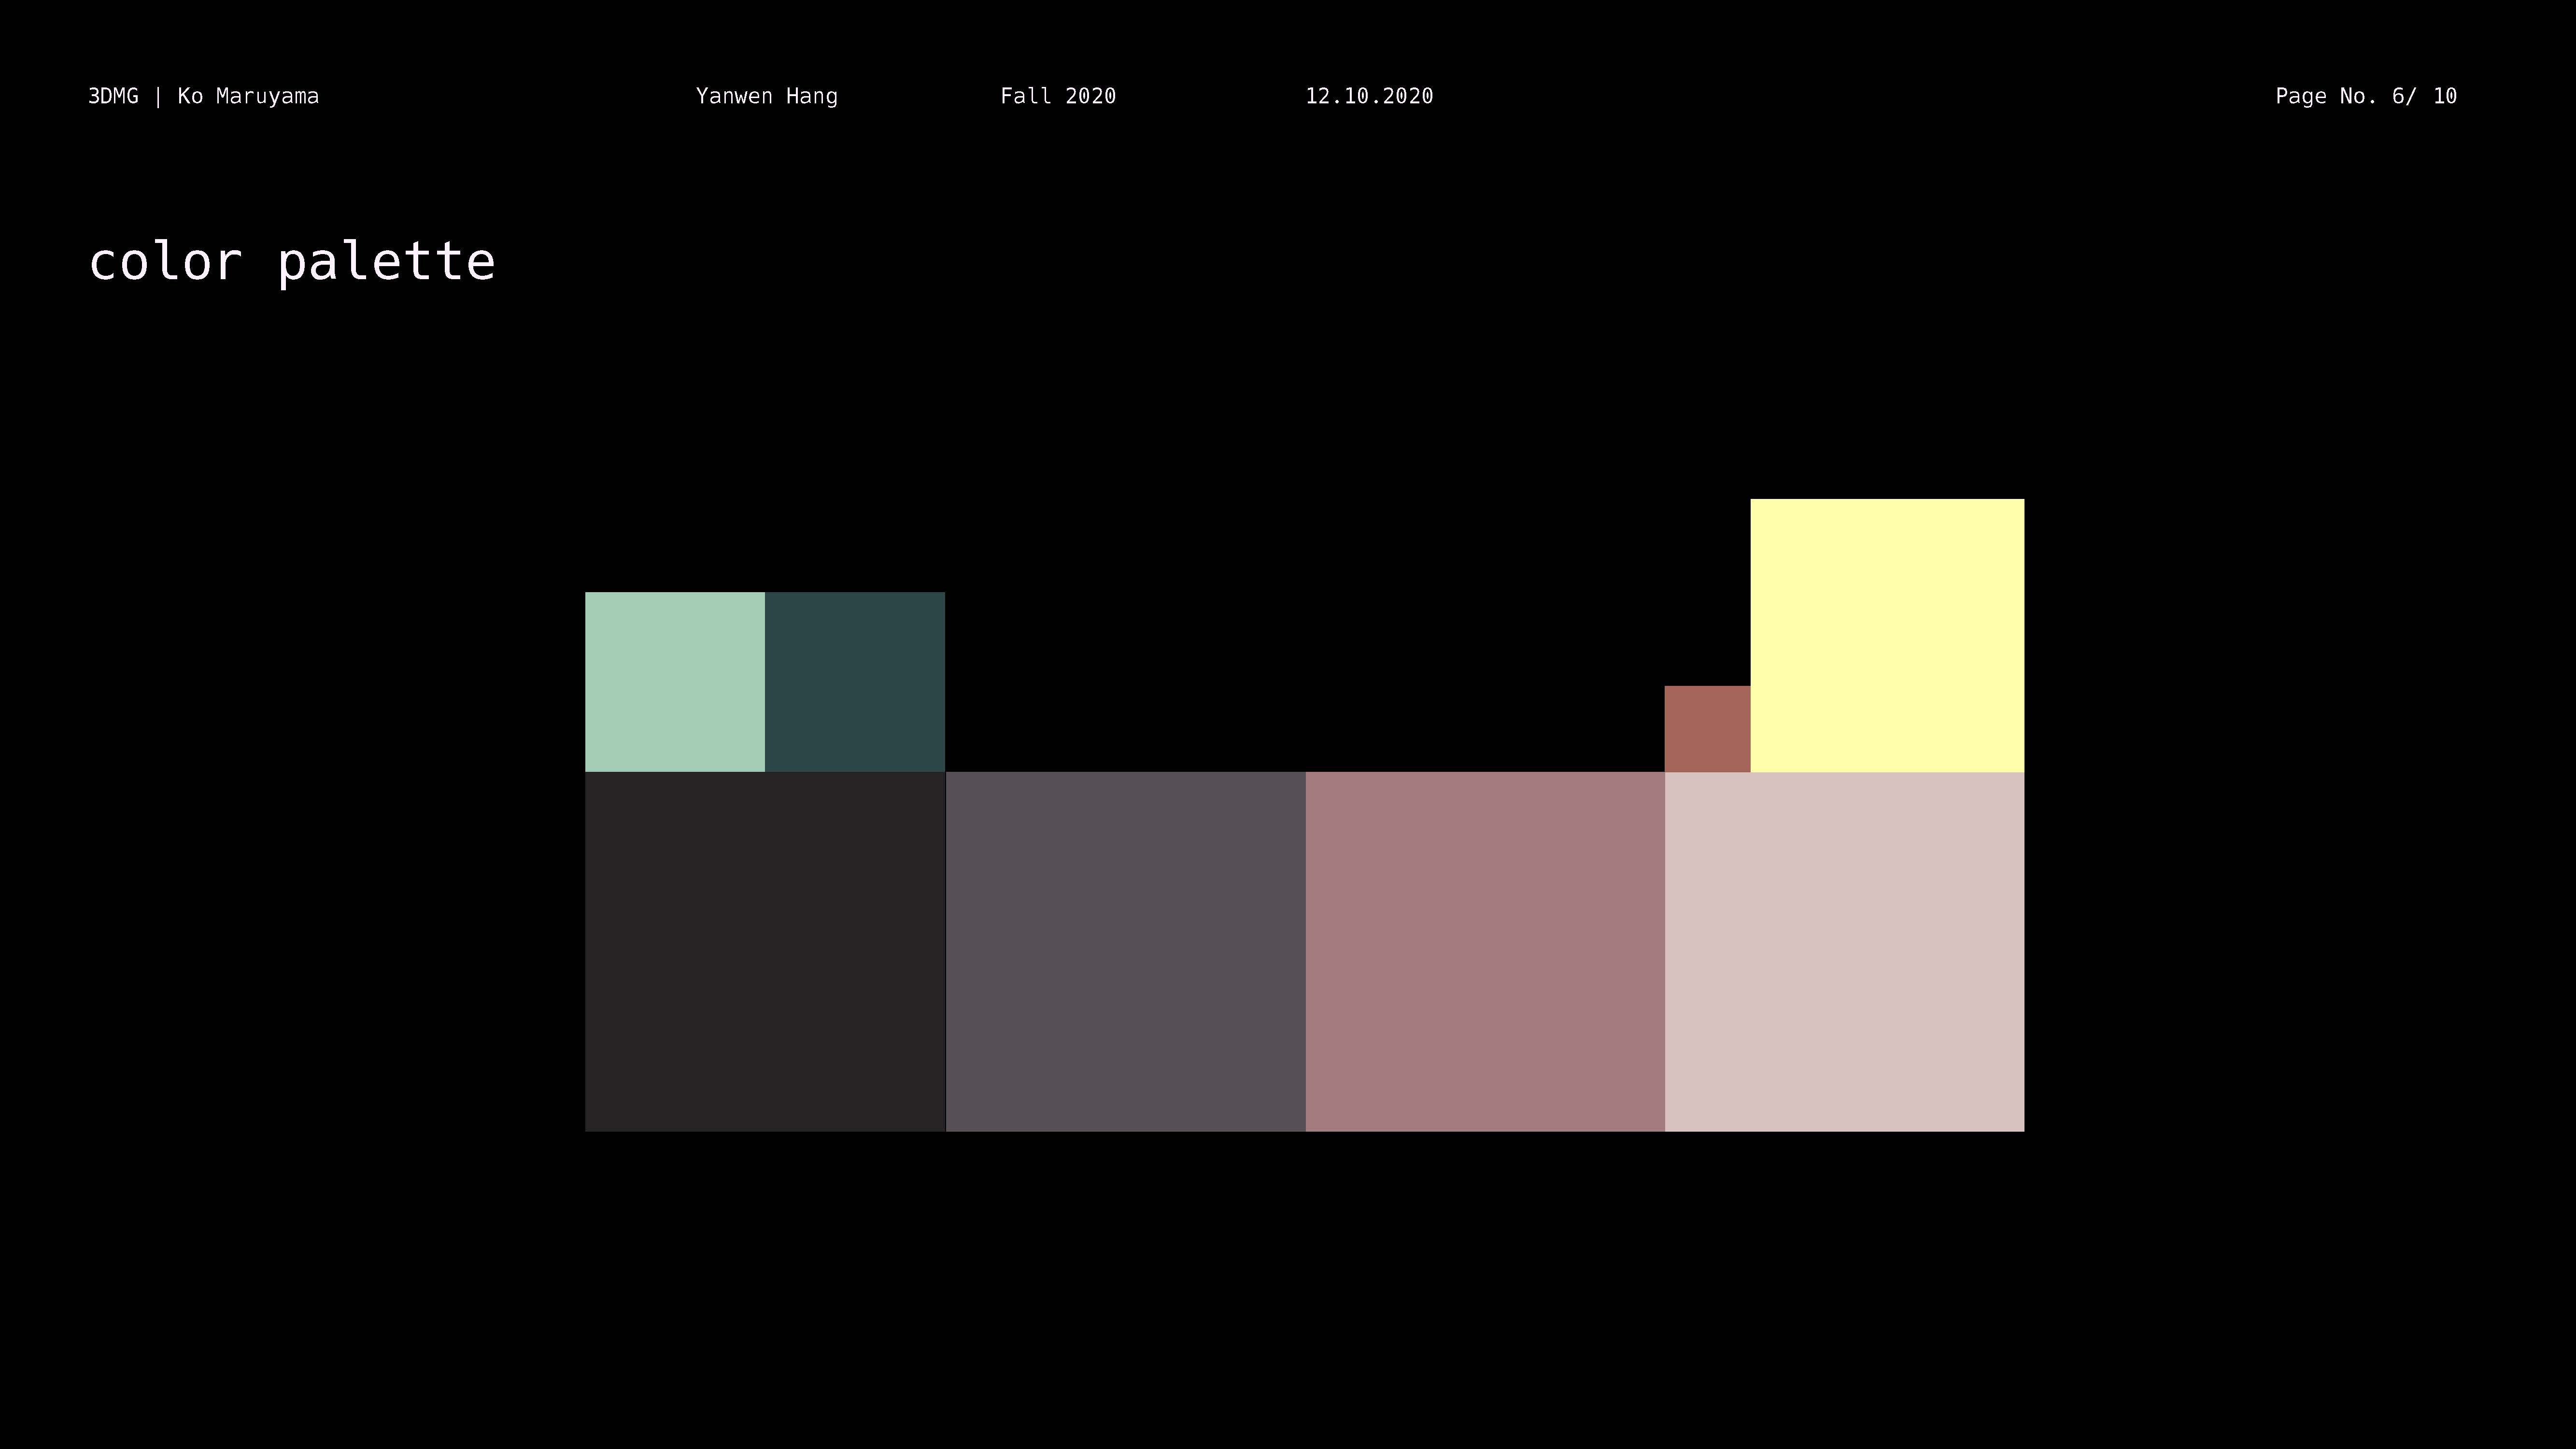Click the word 'Hang' in the header
The width and height of the screenshot is (2576, 1449).
pos(811,96)
